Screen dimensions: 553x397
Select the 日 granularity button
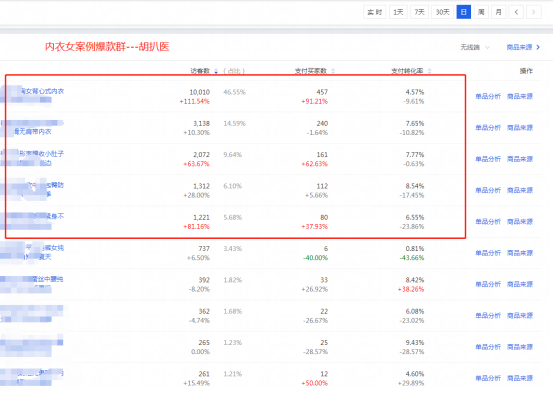point(463,12)
